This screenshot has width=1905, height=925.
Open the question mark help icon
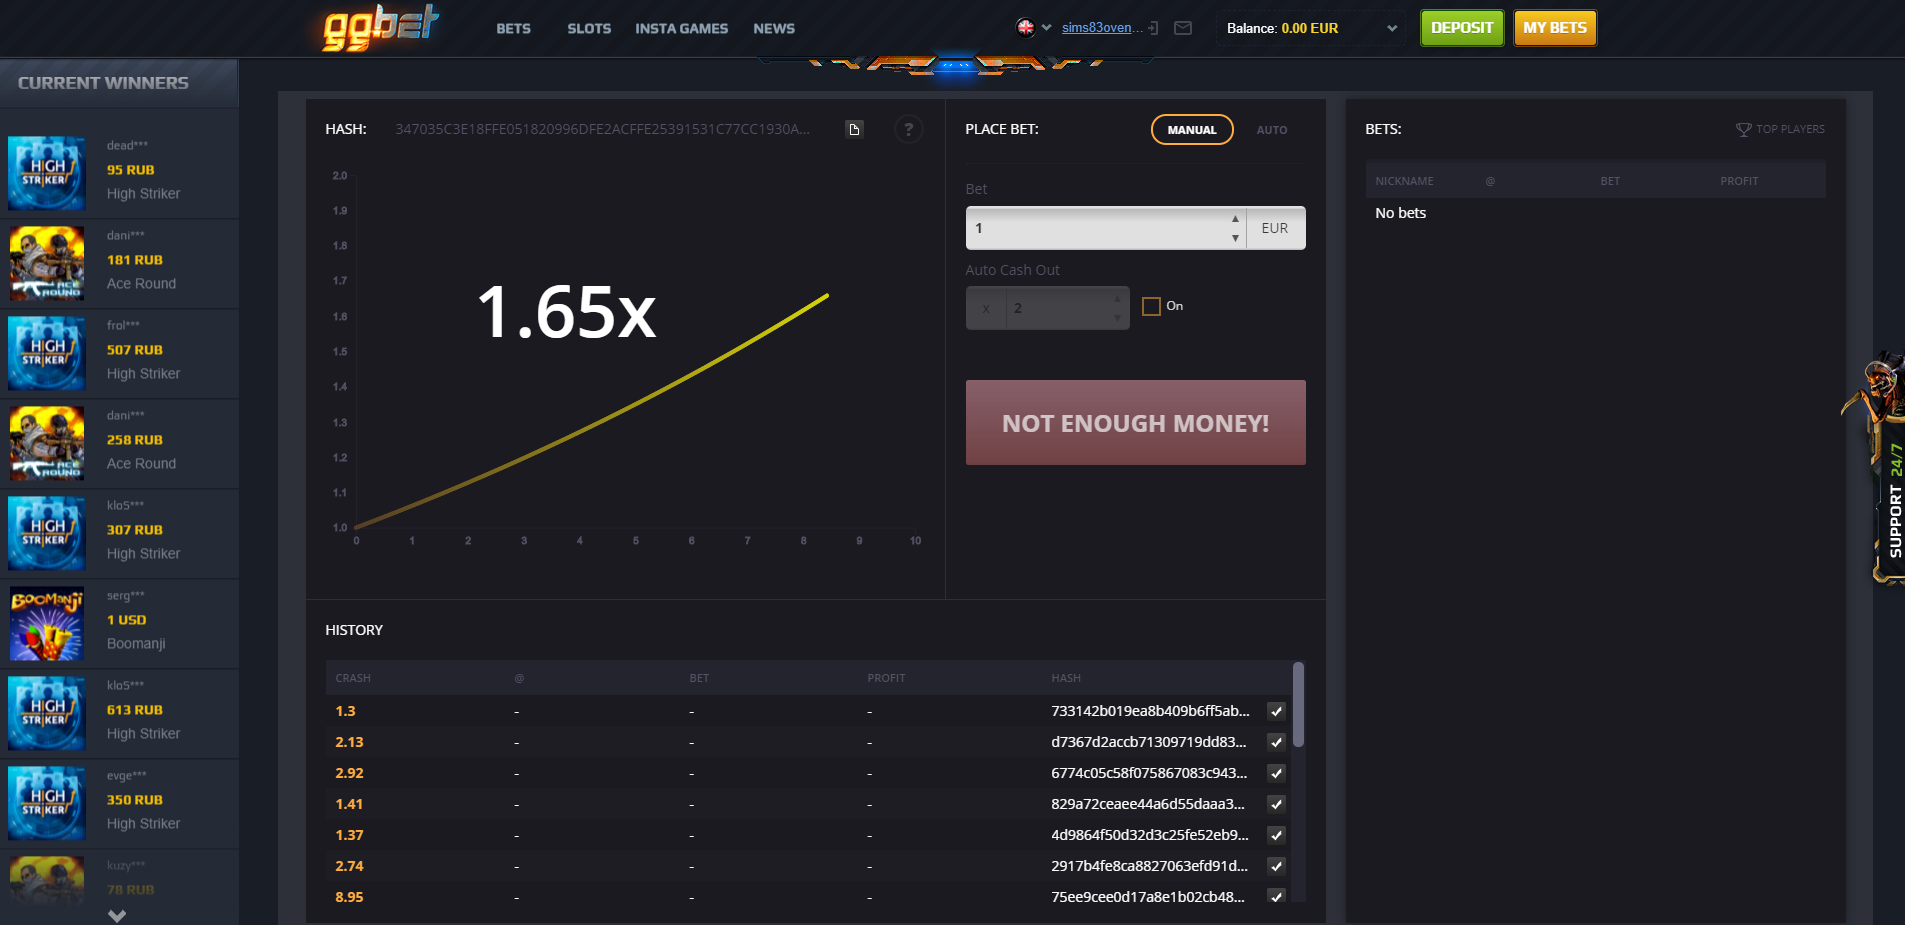coord(908,129)
